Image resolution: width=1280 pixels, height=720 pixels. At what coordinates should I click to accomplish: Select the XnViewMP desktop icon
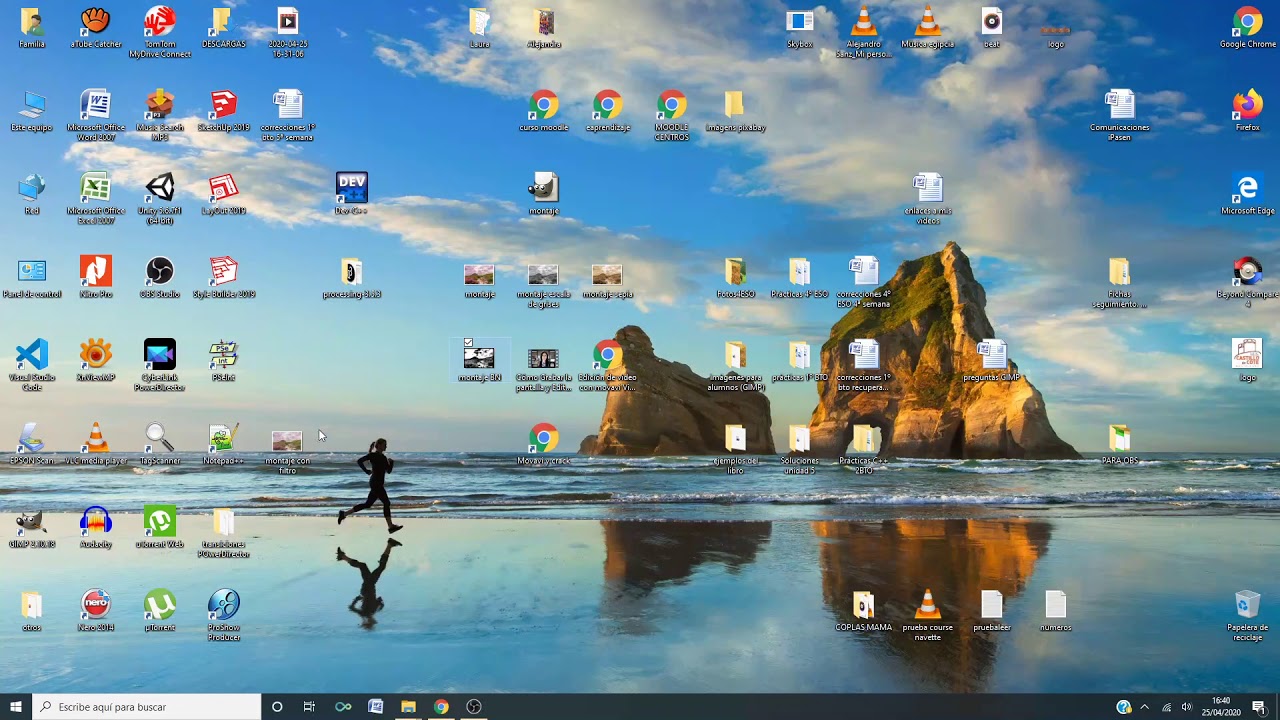tap(96, 361)
